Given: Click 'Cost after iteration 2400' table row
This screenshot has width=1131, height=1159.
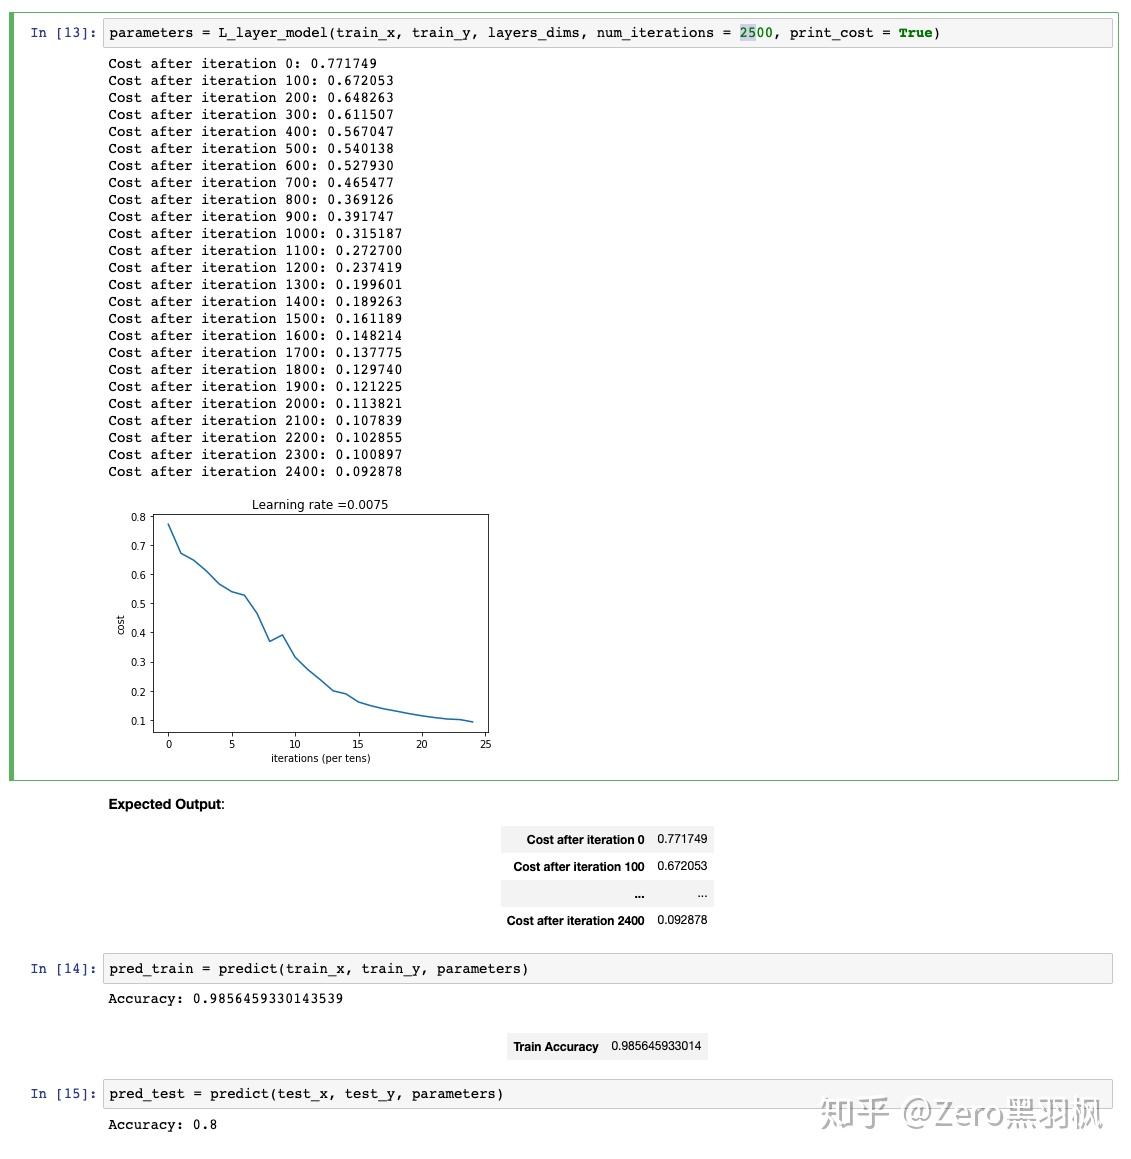Looking at the screenshot, I should 607,920.
